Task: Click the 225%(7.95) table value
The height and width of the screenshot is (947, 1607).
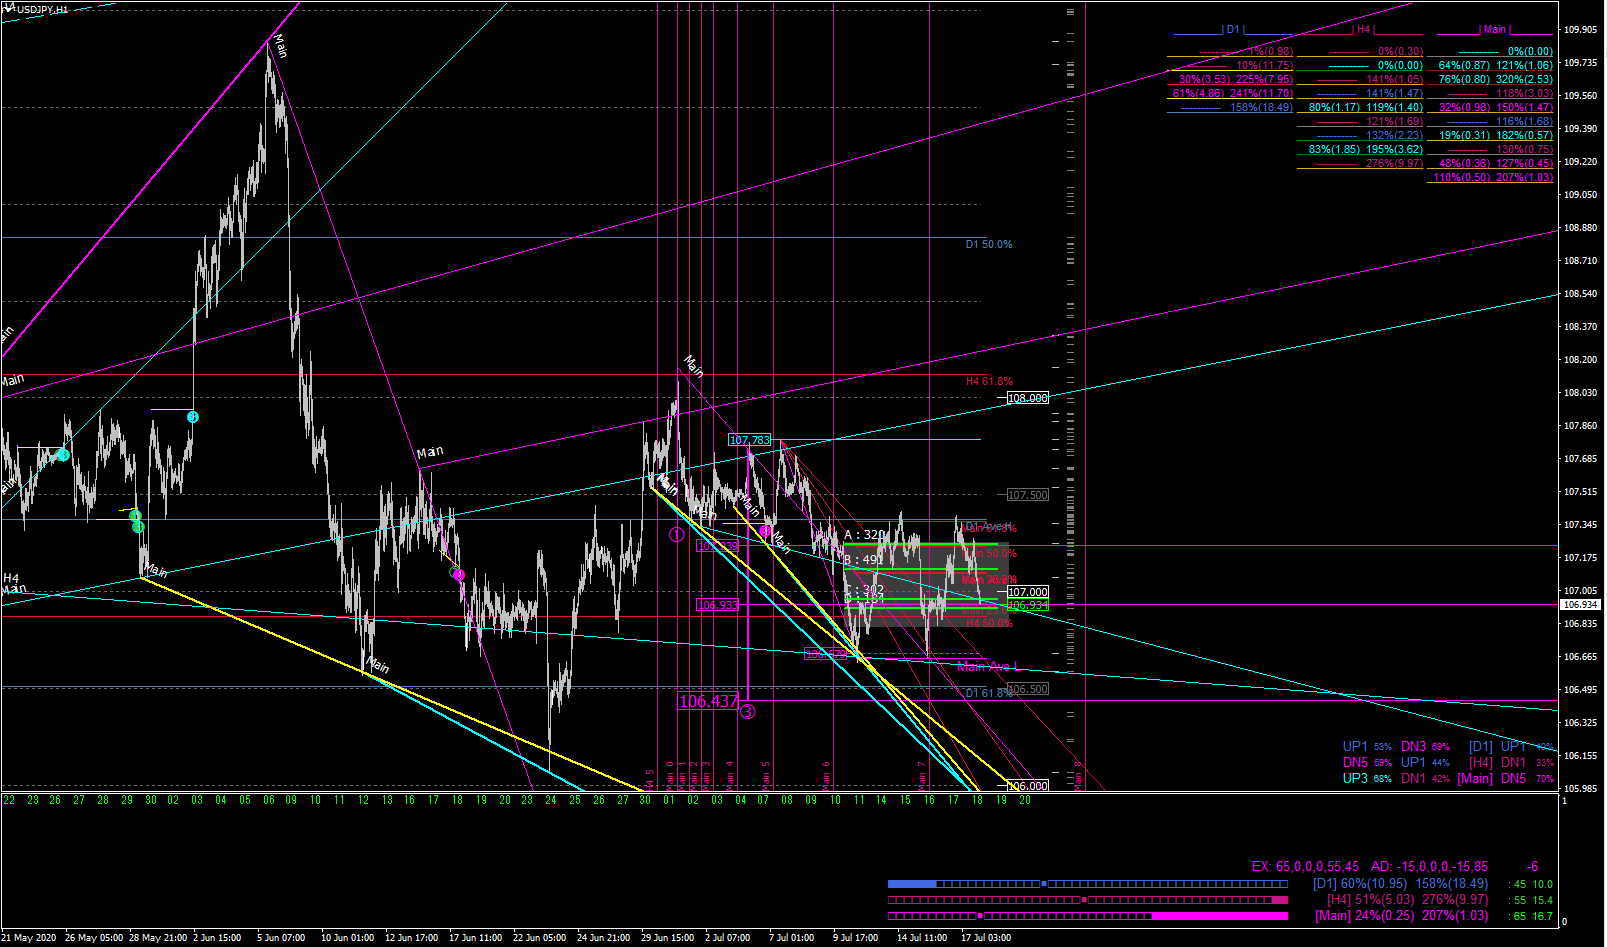Action: click(1264, 80)
